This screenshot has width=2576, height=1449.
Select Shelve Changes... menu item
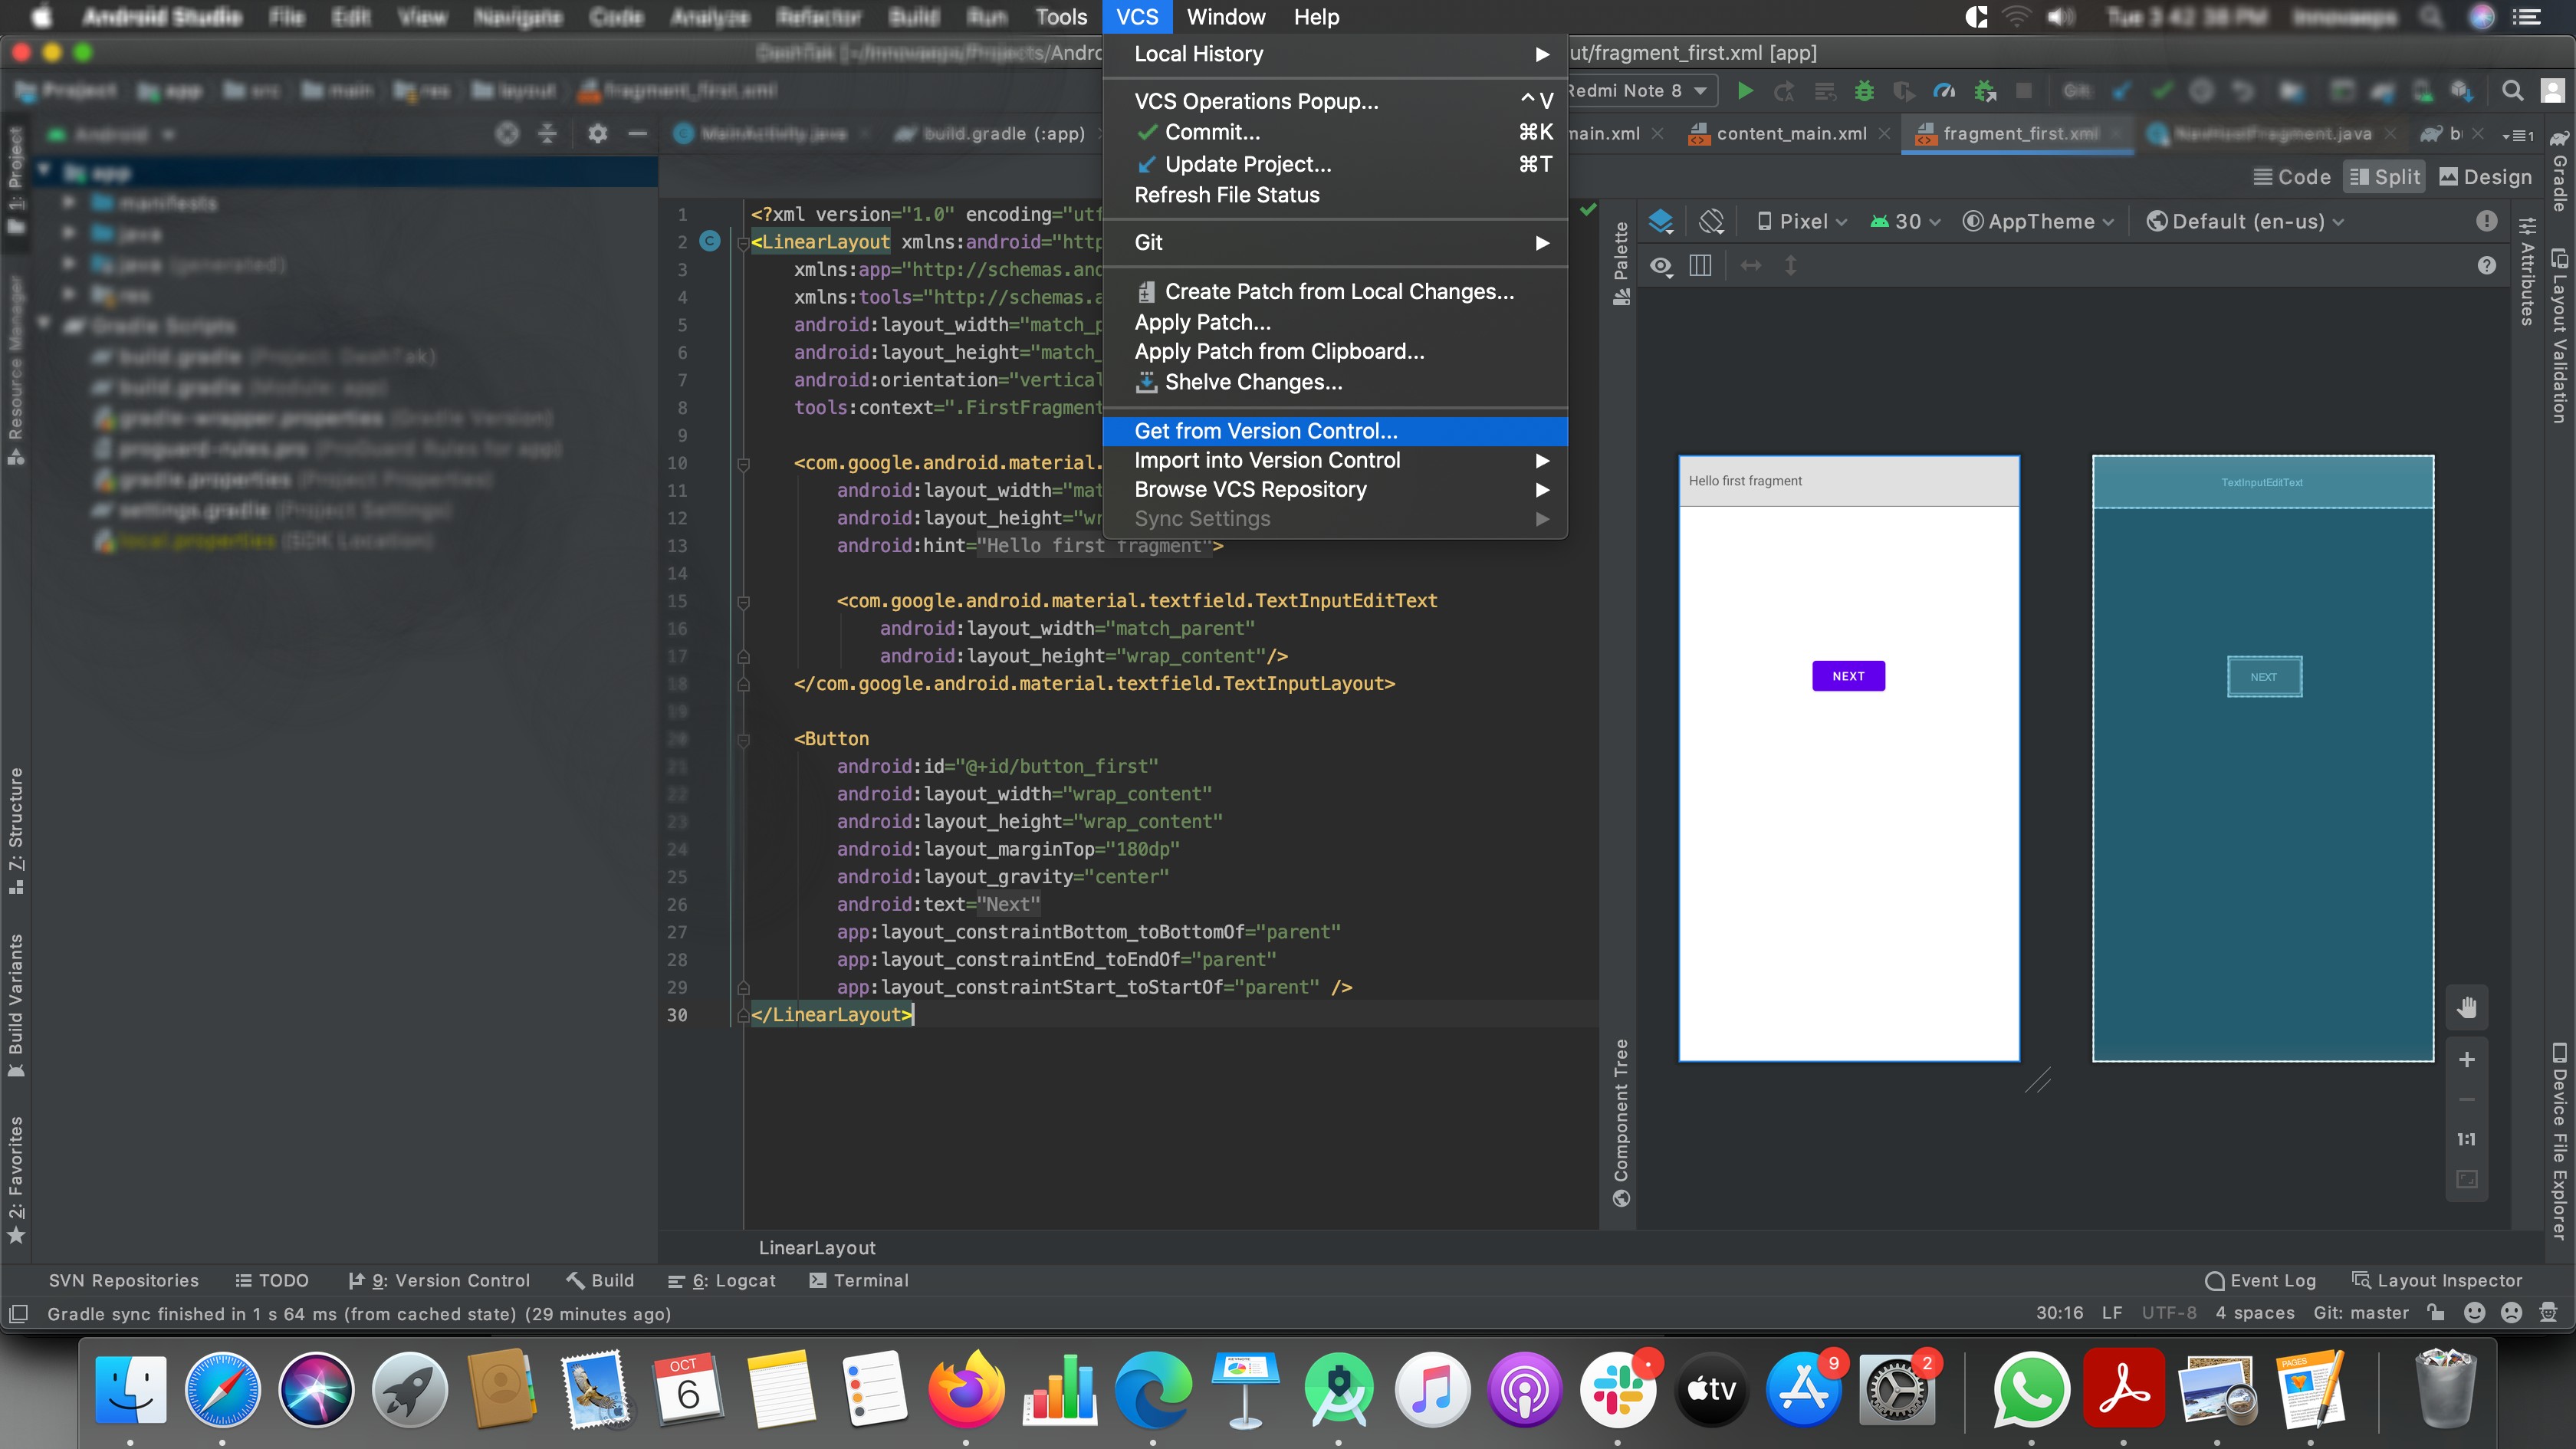point(1335,382)
